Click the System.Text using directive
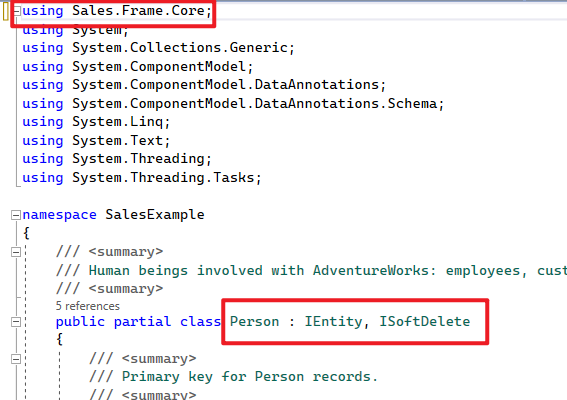This screenshot has width=567, height=400. (x=96, y=140)
